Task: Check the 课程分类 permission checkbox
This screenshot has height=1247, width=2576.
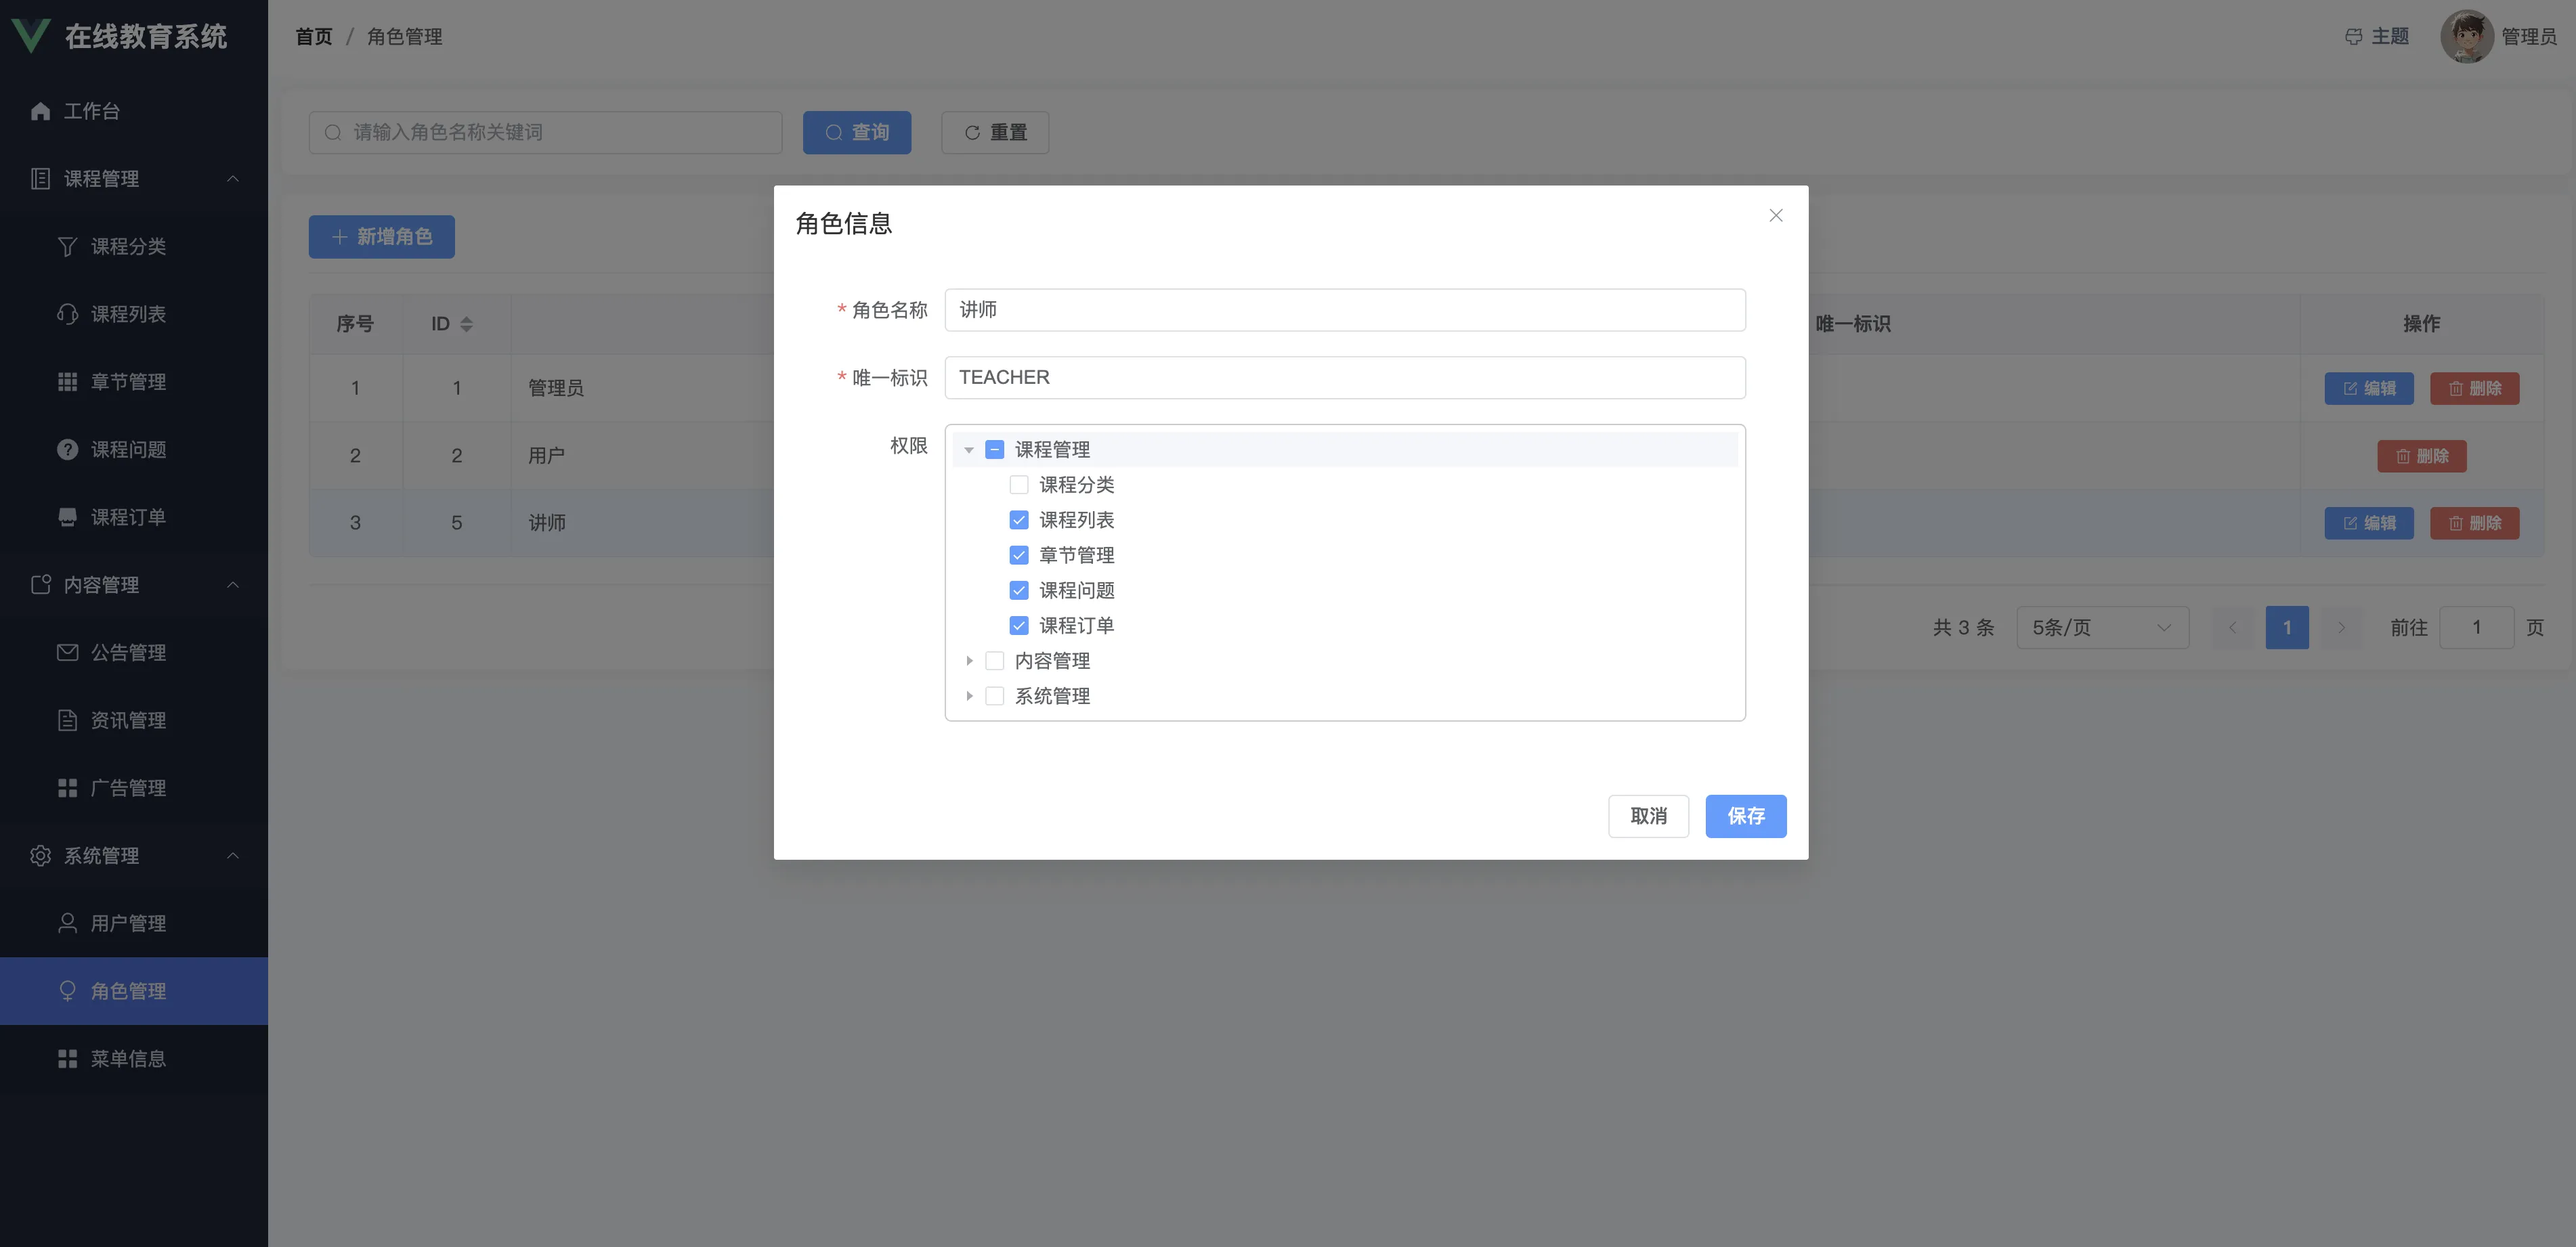Action: tap(1019, 485)
